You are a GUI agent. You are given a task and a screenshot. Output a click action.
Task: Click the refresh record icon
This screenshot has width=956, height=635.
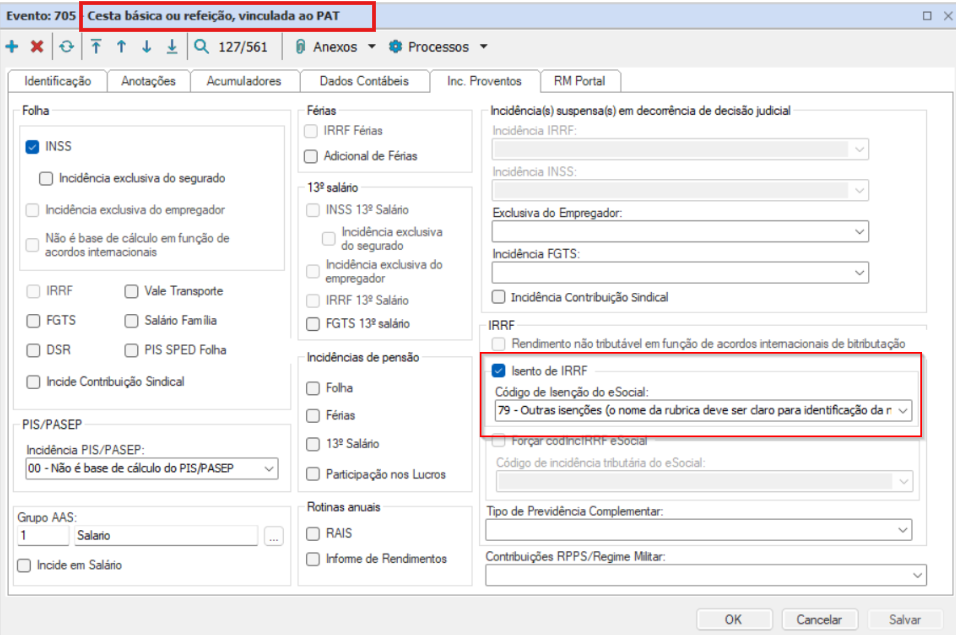[x=66, y=47]
